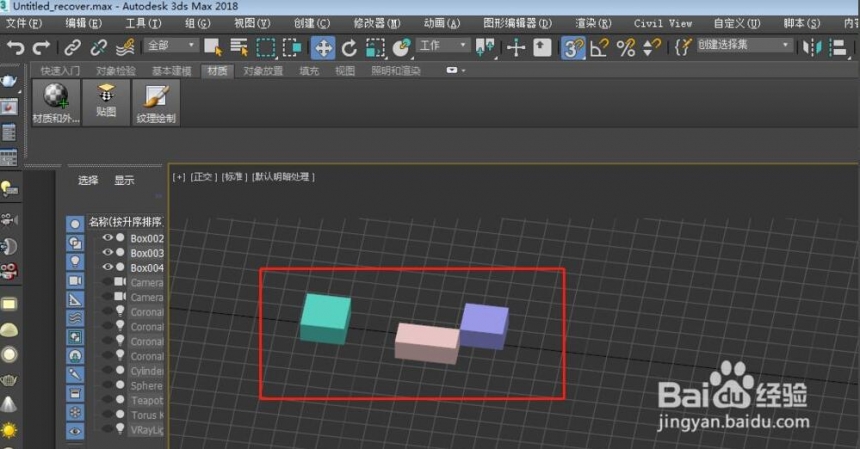Viewport: 860px width, 449px height.
Task: Activate the Select and Place tool
Action: pyautogui.click(x=402, y=48)
